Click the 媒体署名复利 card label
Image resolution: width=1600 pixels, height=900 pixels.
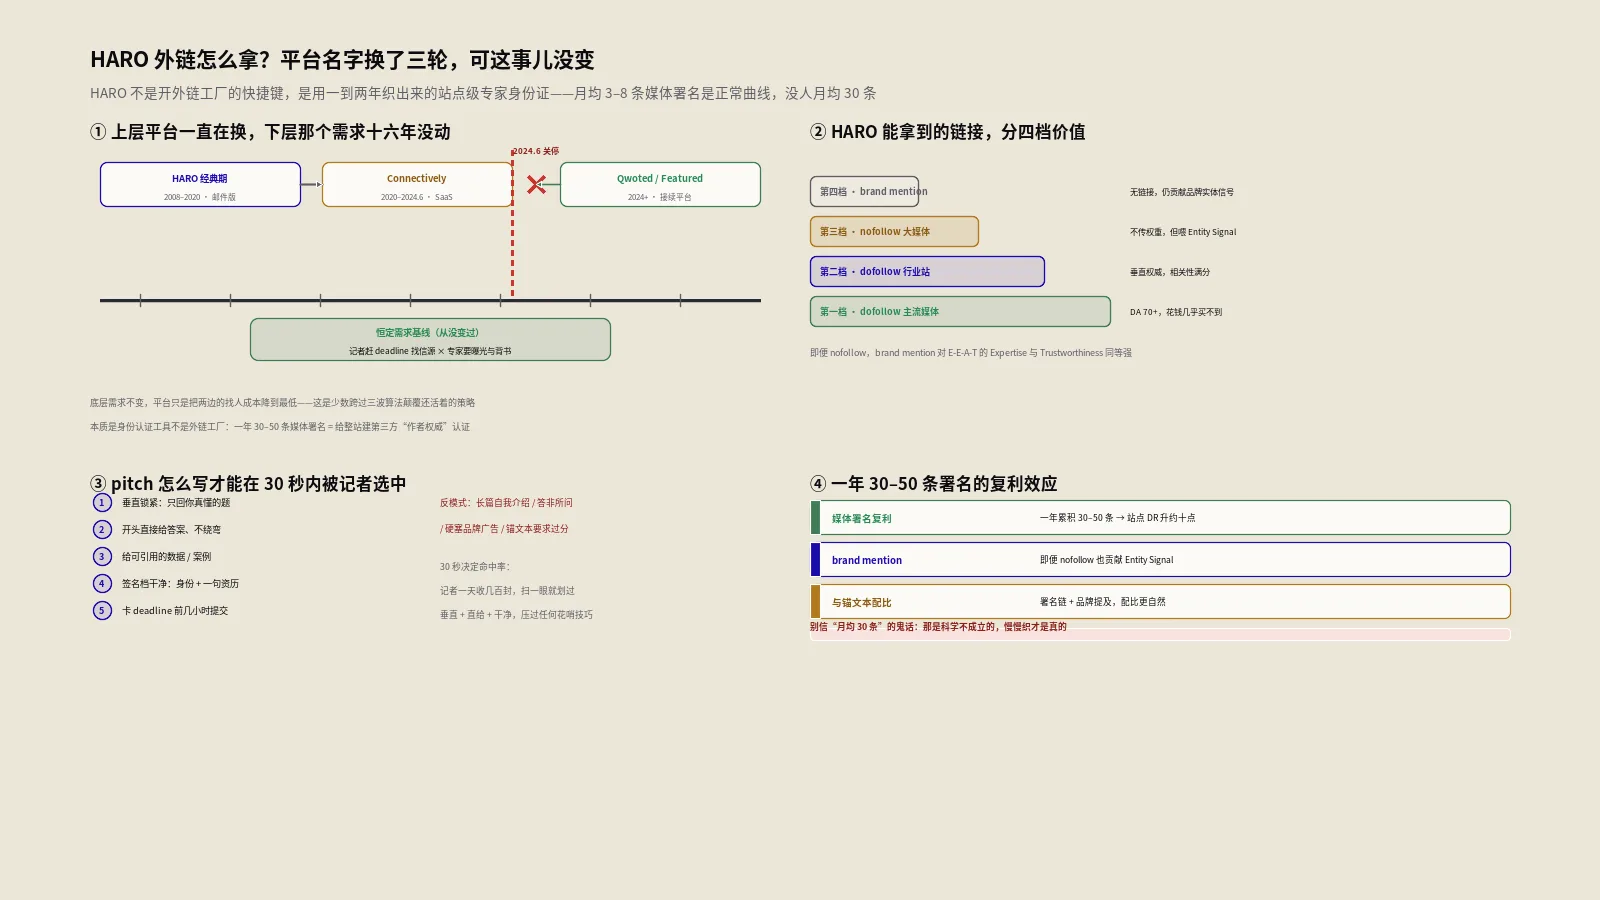861,519
